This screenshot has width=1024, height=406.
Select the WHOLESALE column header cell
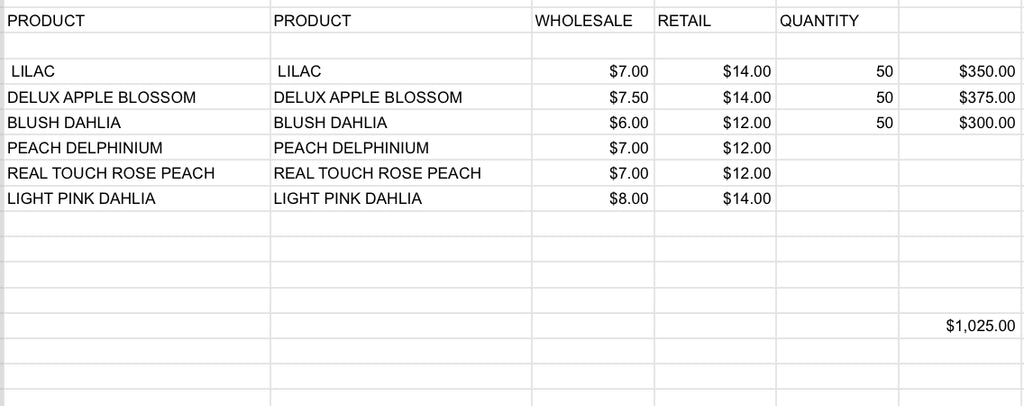point(591,21)
